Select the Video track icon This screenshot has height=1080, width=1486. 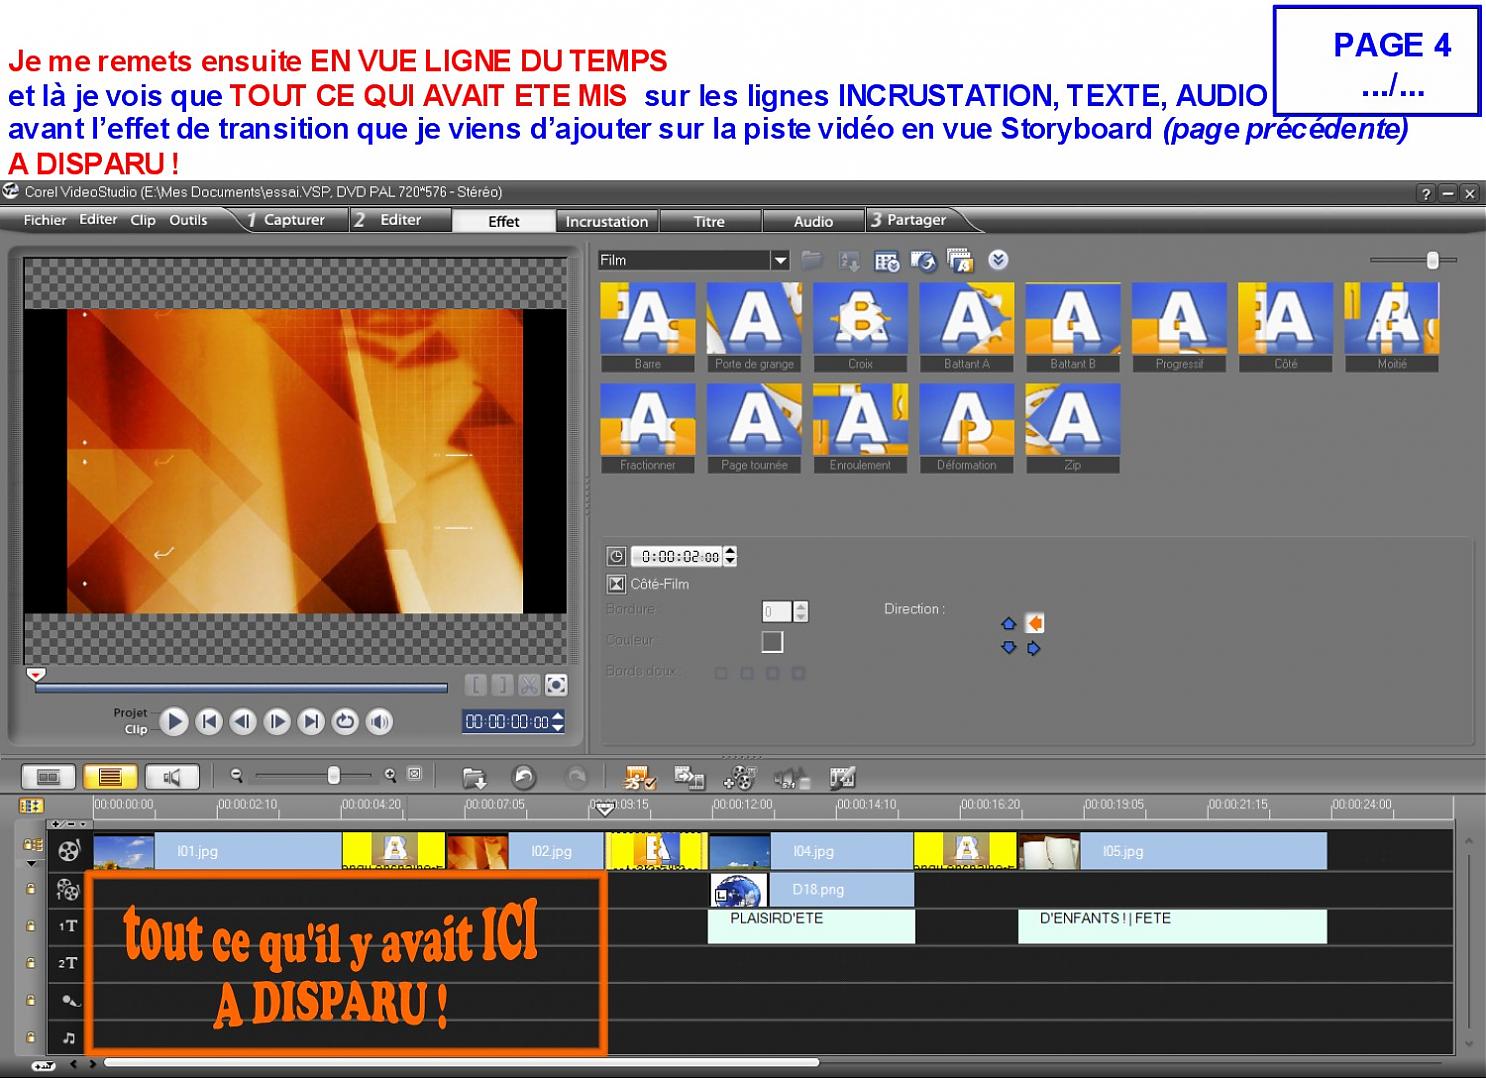click(x=68, y=851)
